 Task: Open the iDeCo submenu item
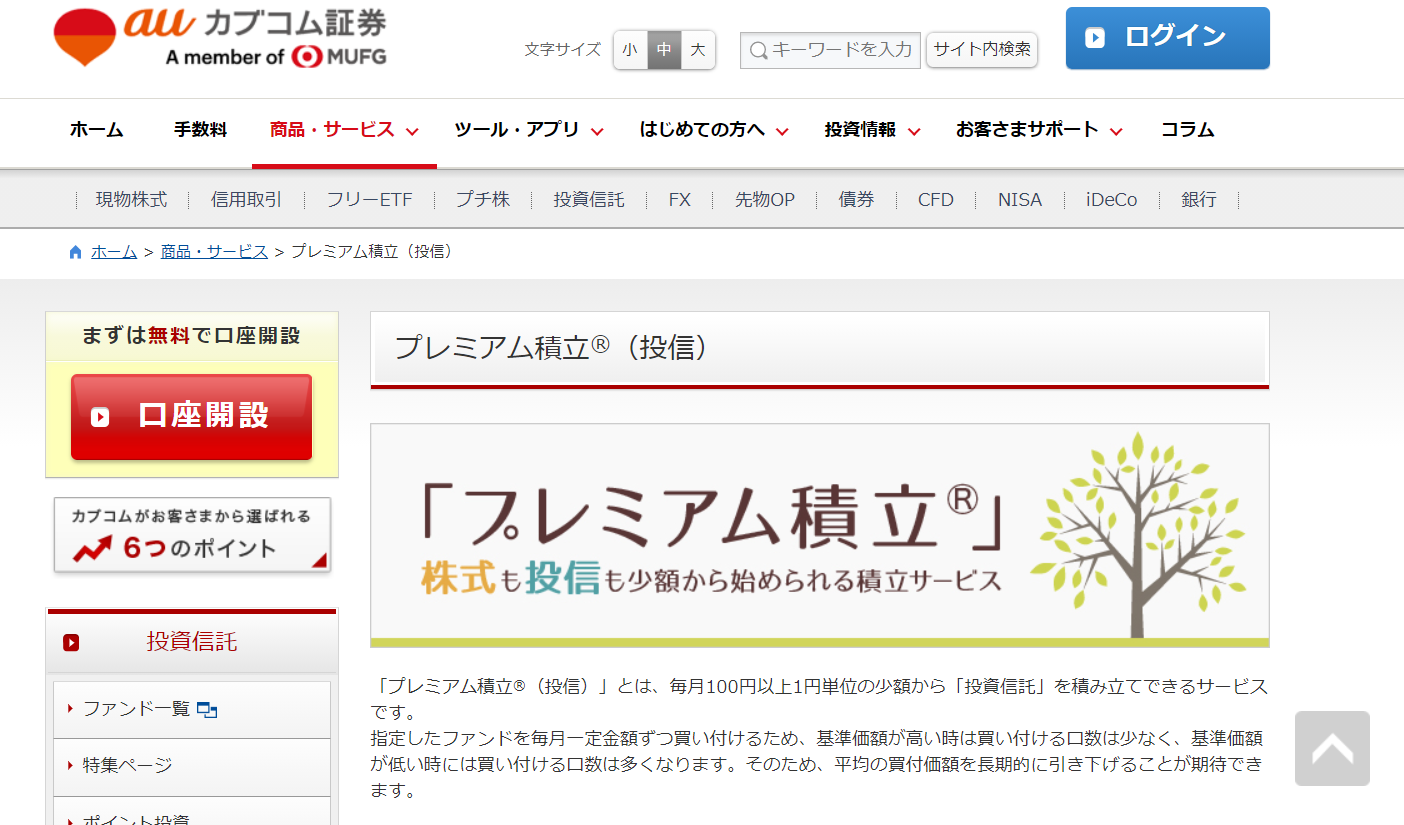point(1112,200)
